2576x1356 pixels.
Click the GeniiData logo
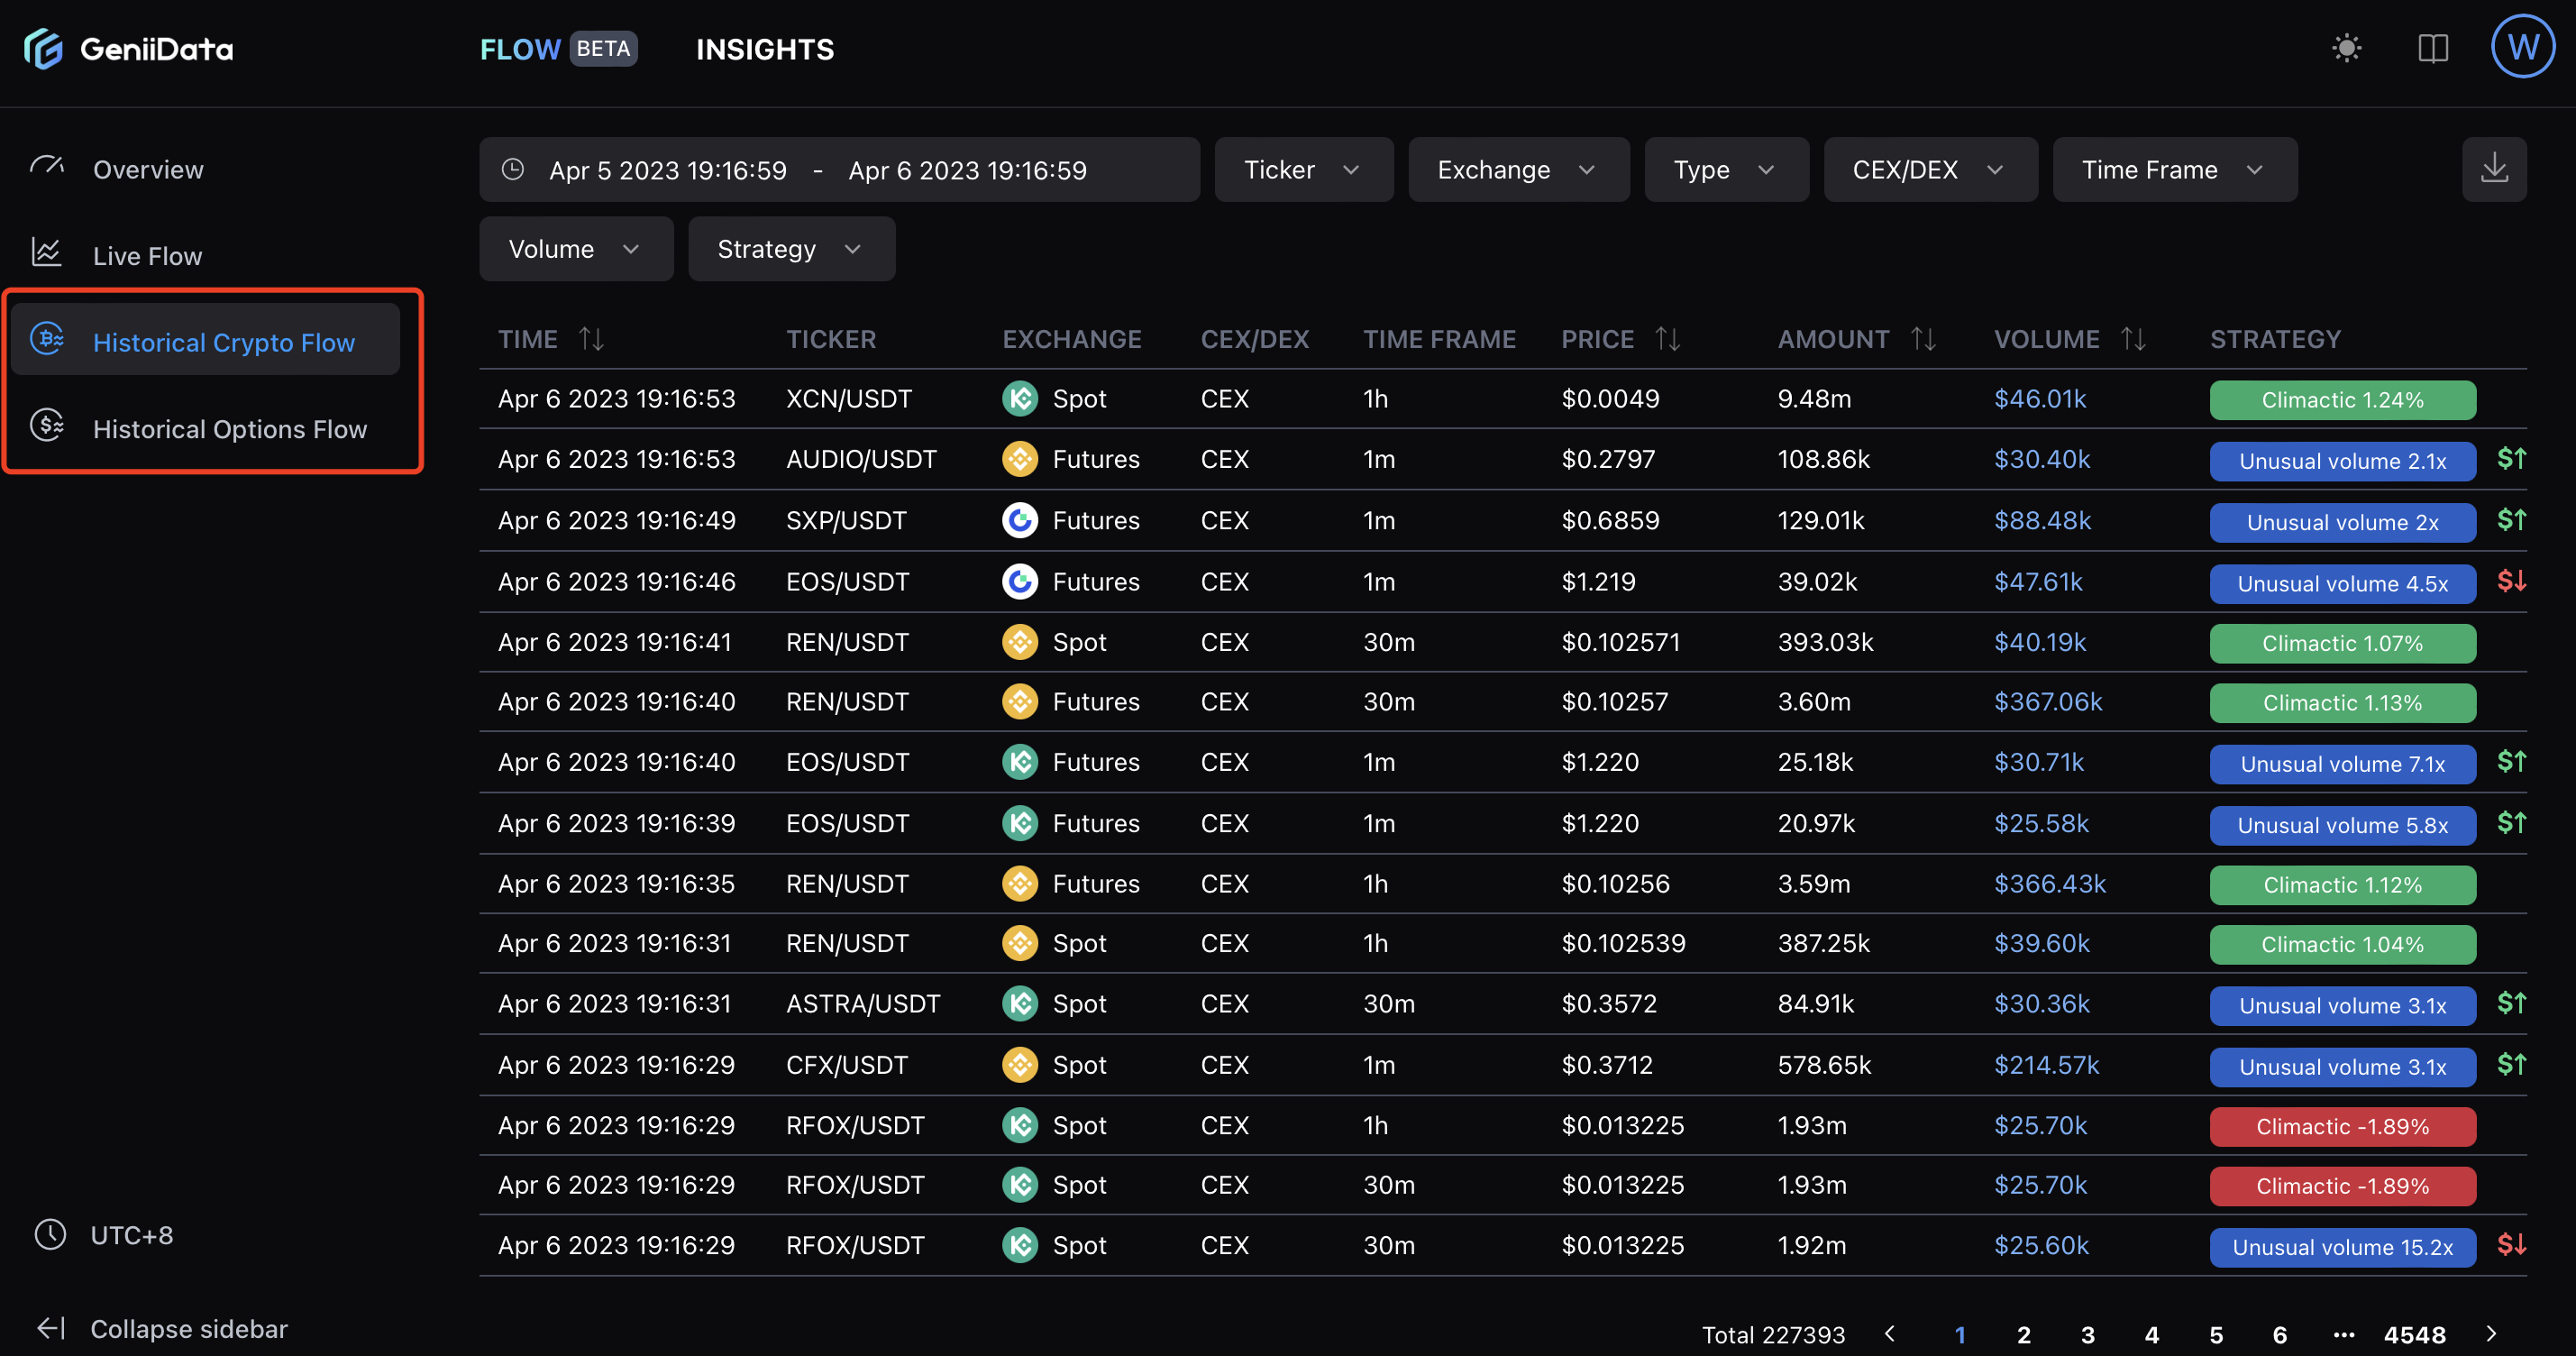click(128, 48)
